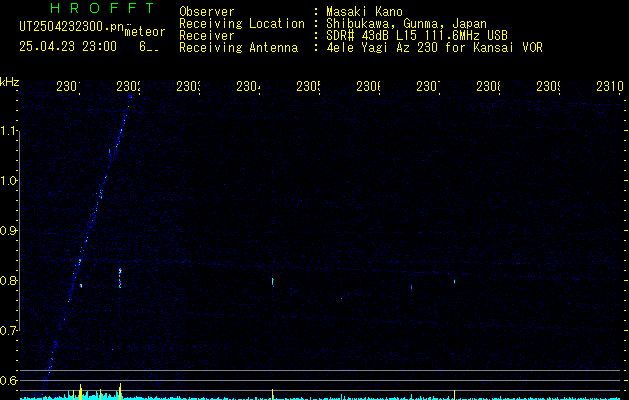Image resolution: width=629 pixels, height=400 pixels.
Task: Click the kHz axis unit label
Action: [x=9, y=82]
